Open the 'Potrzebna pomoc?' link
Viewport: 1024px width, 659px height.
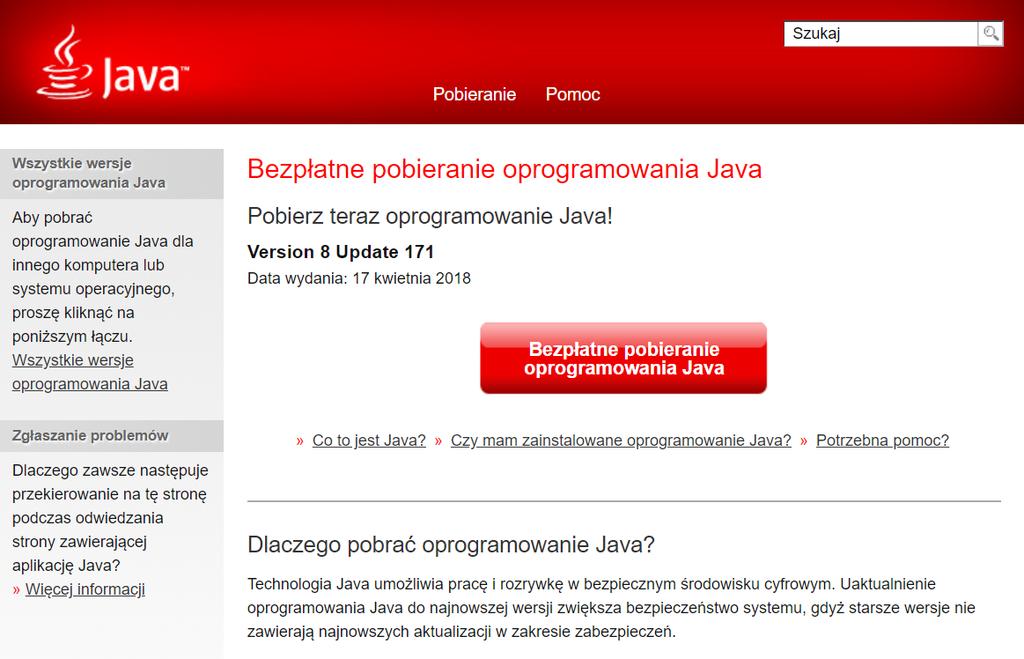pos(882,440)
